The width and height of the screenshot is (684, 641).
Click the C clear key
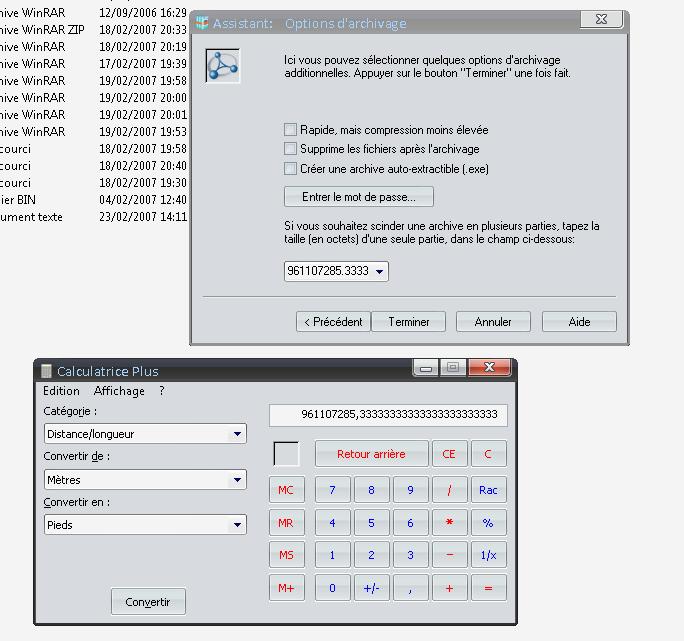click(488, 454)
